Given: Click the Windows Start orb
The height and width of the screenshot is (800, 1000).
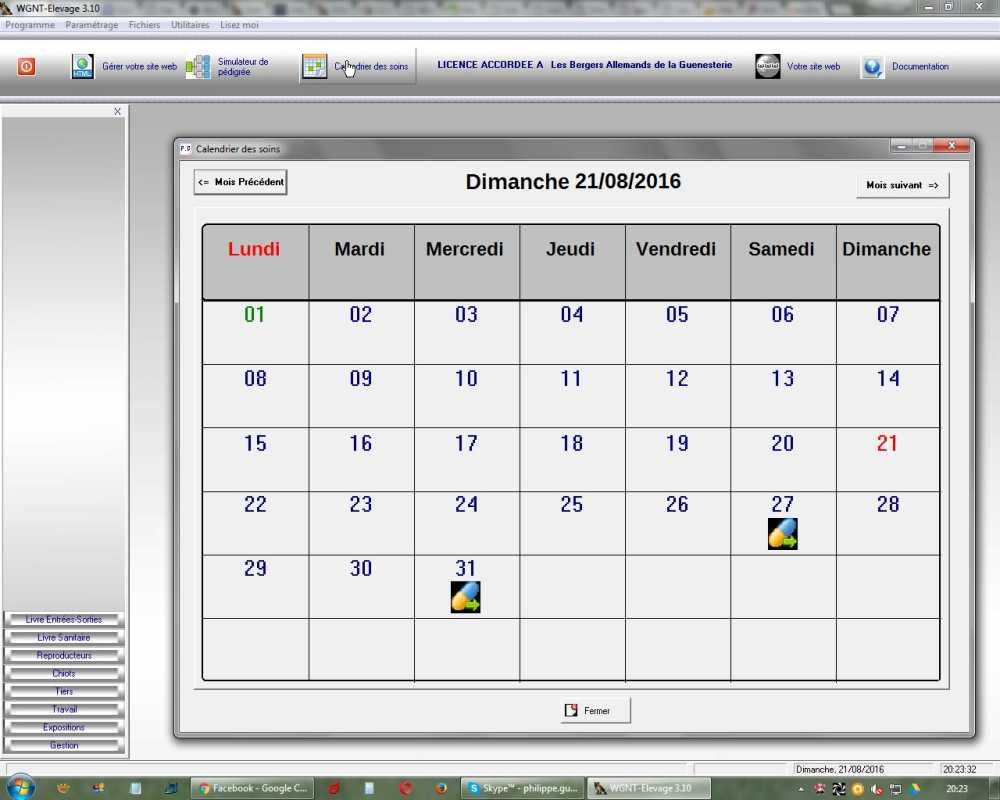Looking at the screenshot, I should tap(20, 787).
